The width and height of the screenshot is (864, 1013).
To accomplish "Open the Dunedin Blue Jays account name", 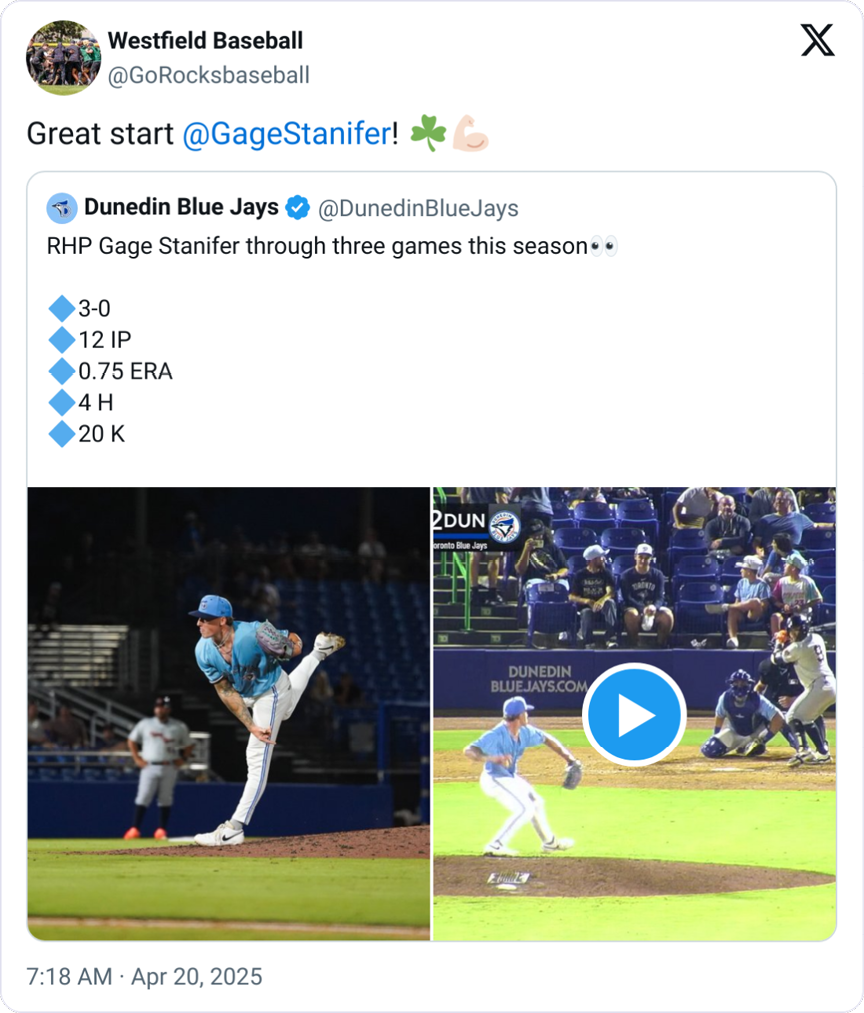I will (181, 208).
